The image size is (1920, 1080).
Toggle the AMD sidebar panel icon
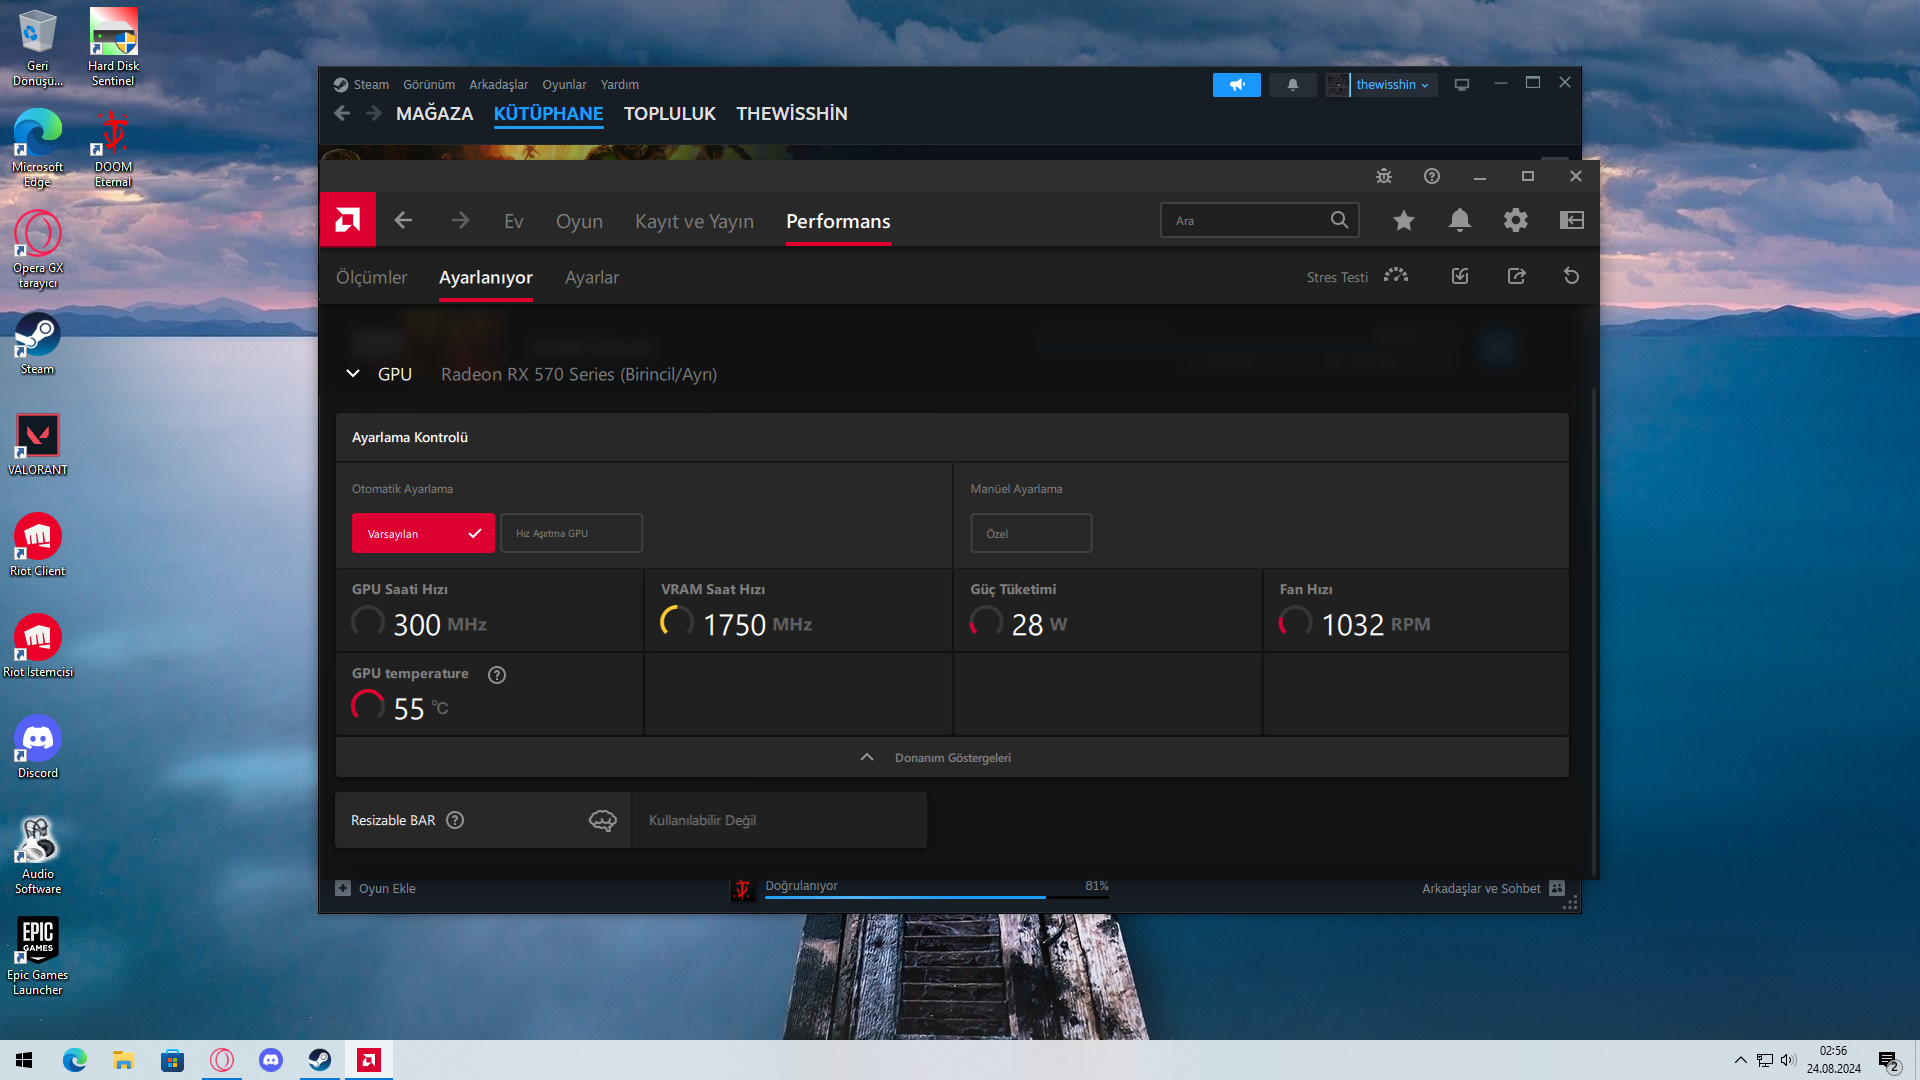pyautogui.click(x=1572, y=220)
